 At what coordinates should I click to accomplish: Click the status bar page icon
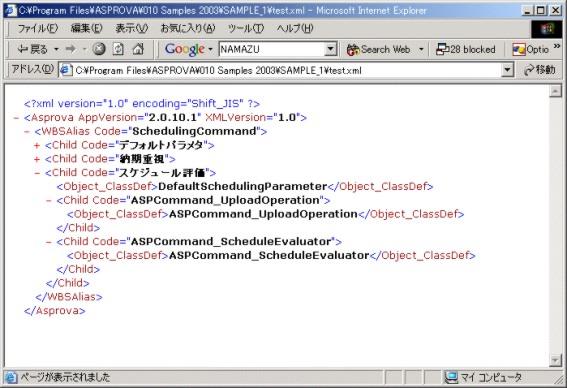tap(11, 378)
